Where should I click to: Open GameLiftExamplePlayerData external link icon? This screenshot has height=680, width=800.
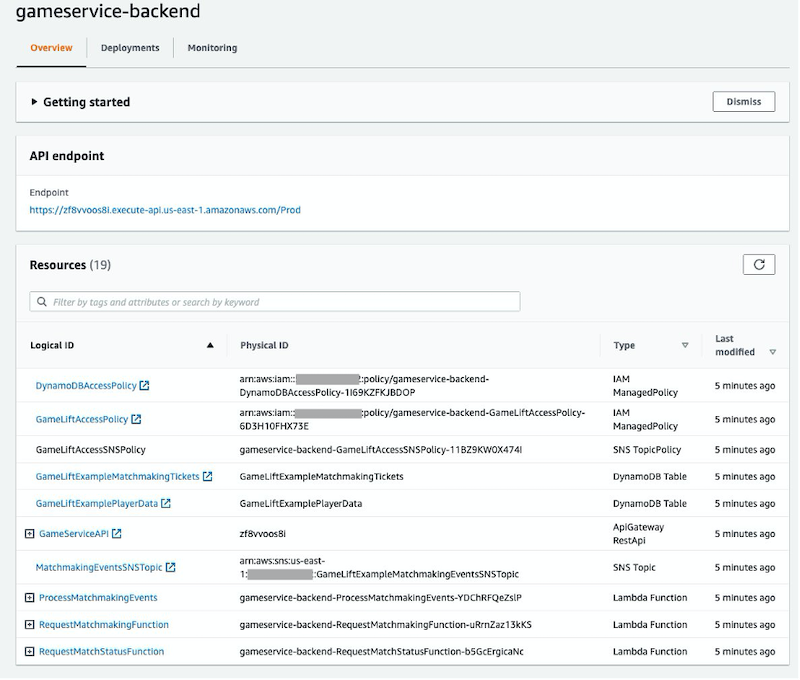click(x=167, y=503)
